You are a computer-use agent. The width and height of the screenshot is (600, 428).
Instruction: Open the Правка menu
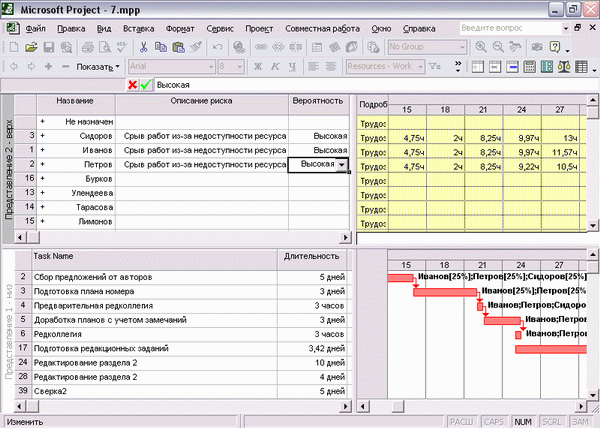pos(71,29)
